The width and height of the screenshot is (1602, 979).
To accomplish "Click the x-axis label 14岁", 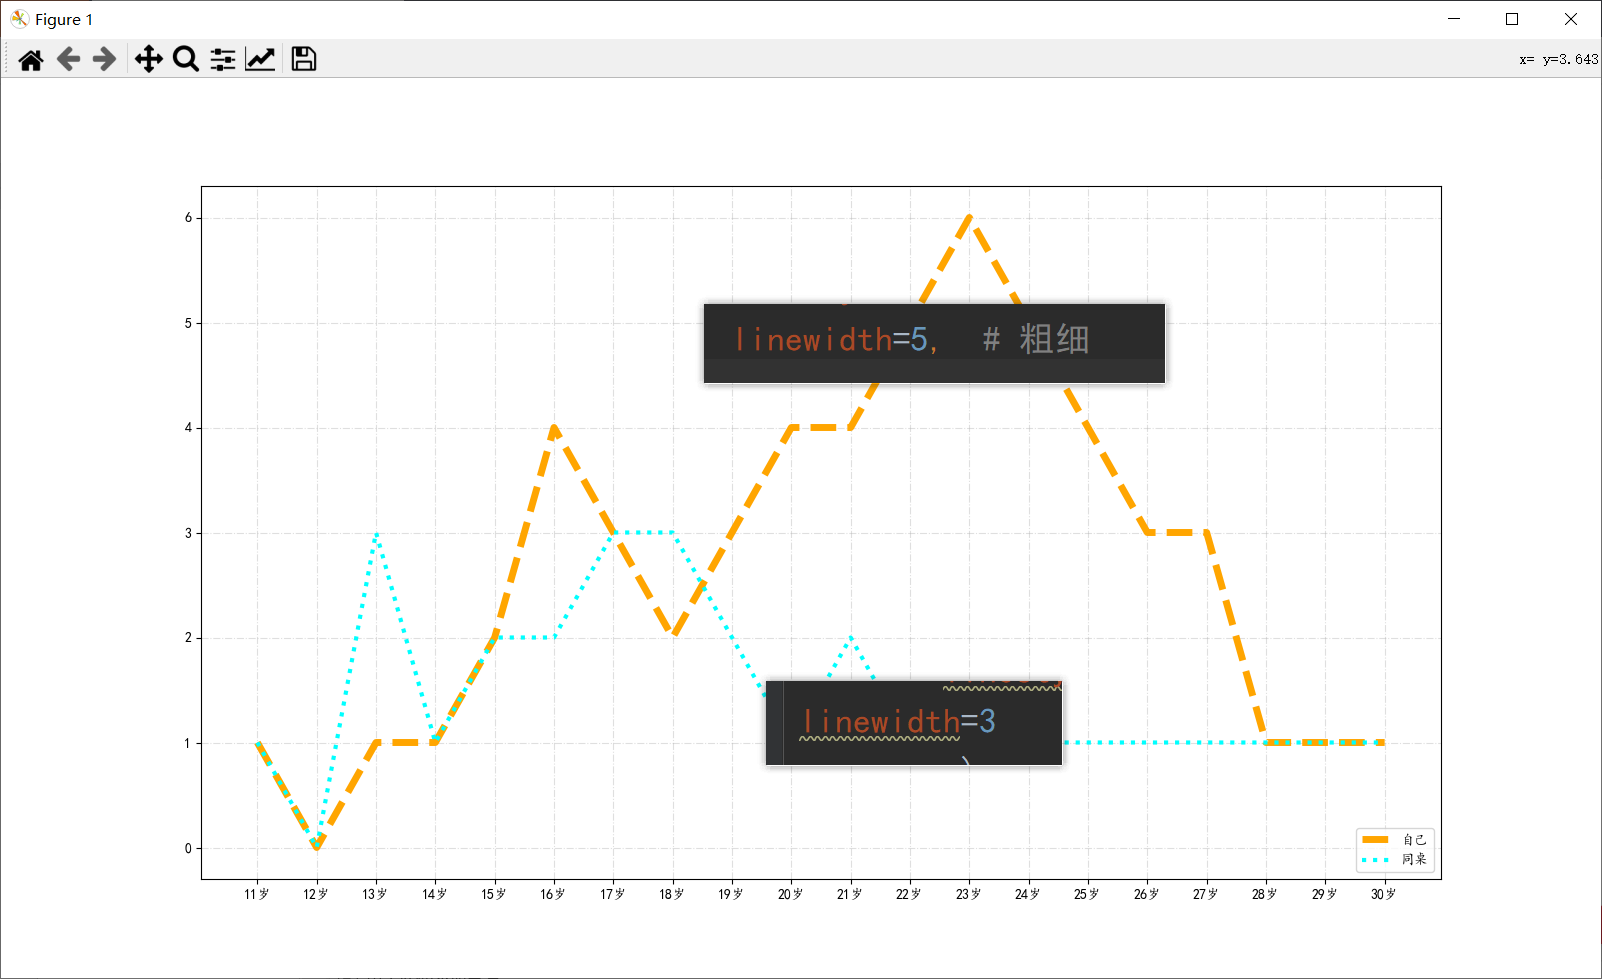I will click(x=435, y=894).
